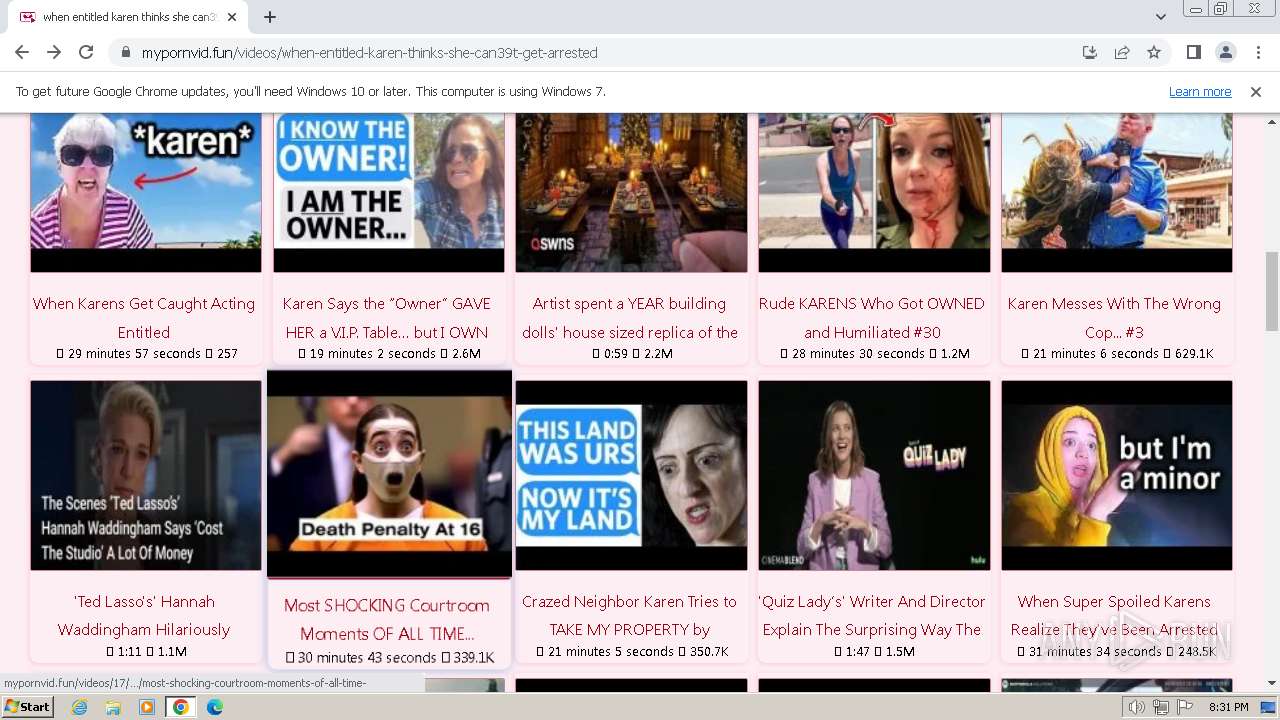Viewport: 1280px width, 720px height.
Task: Click the 8:31 PM system clock
Action: click(x=1229, y=707)
